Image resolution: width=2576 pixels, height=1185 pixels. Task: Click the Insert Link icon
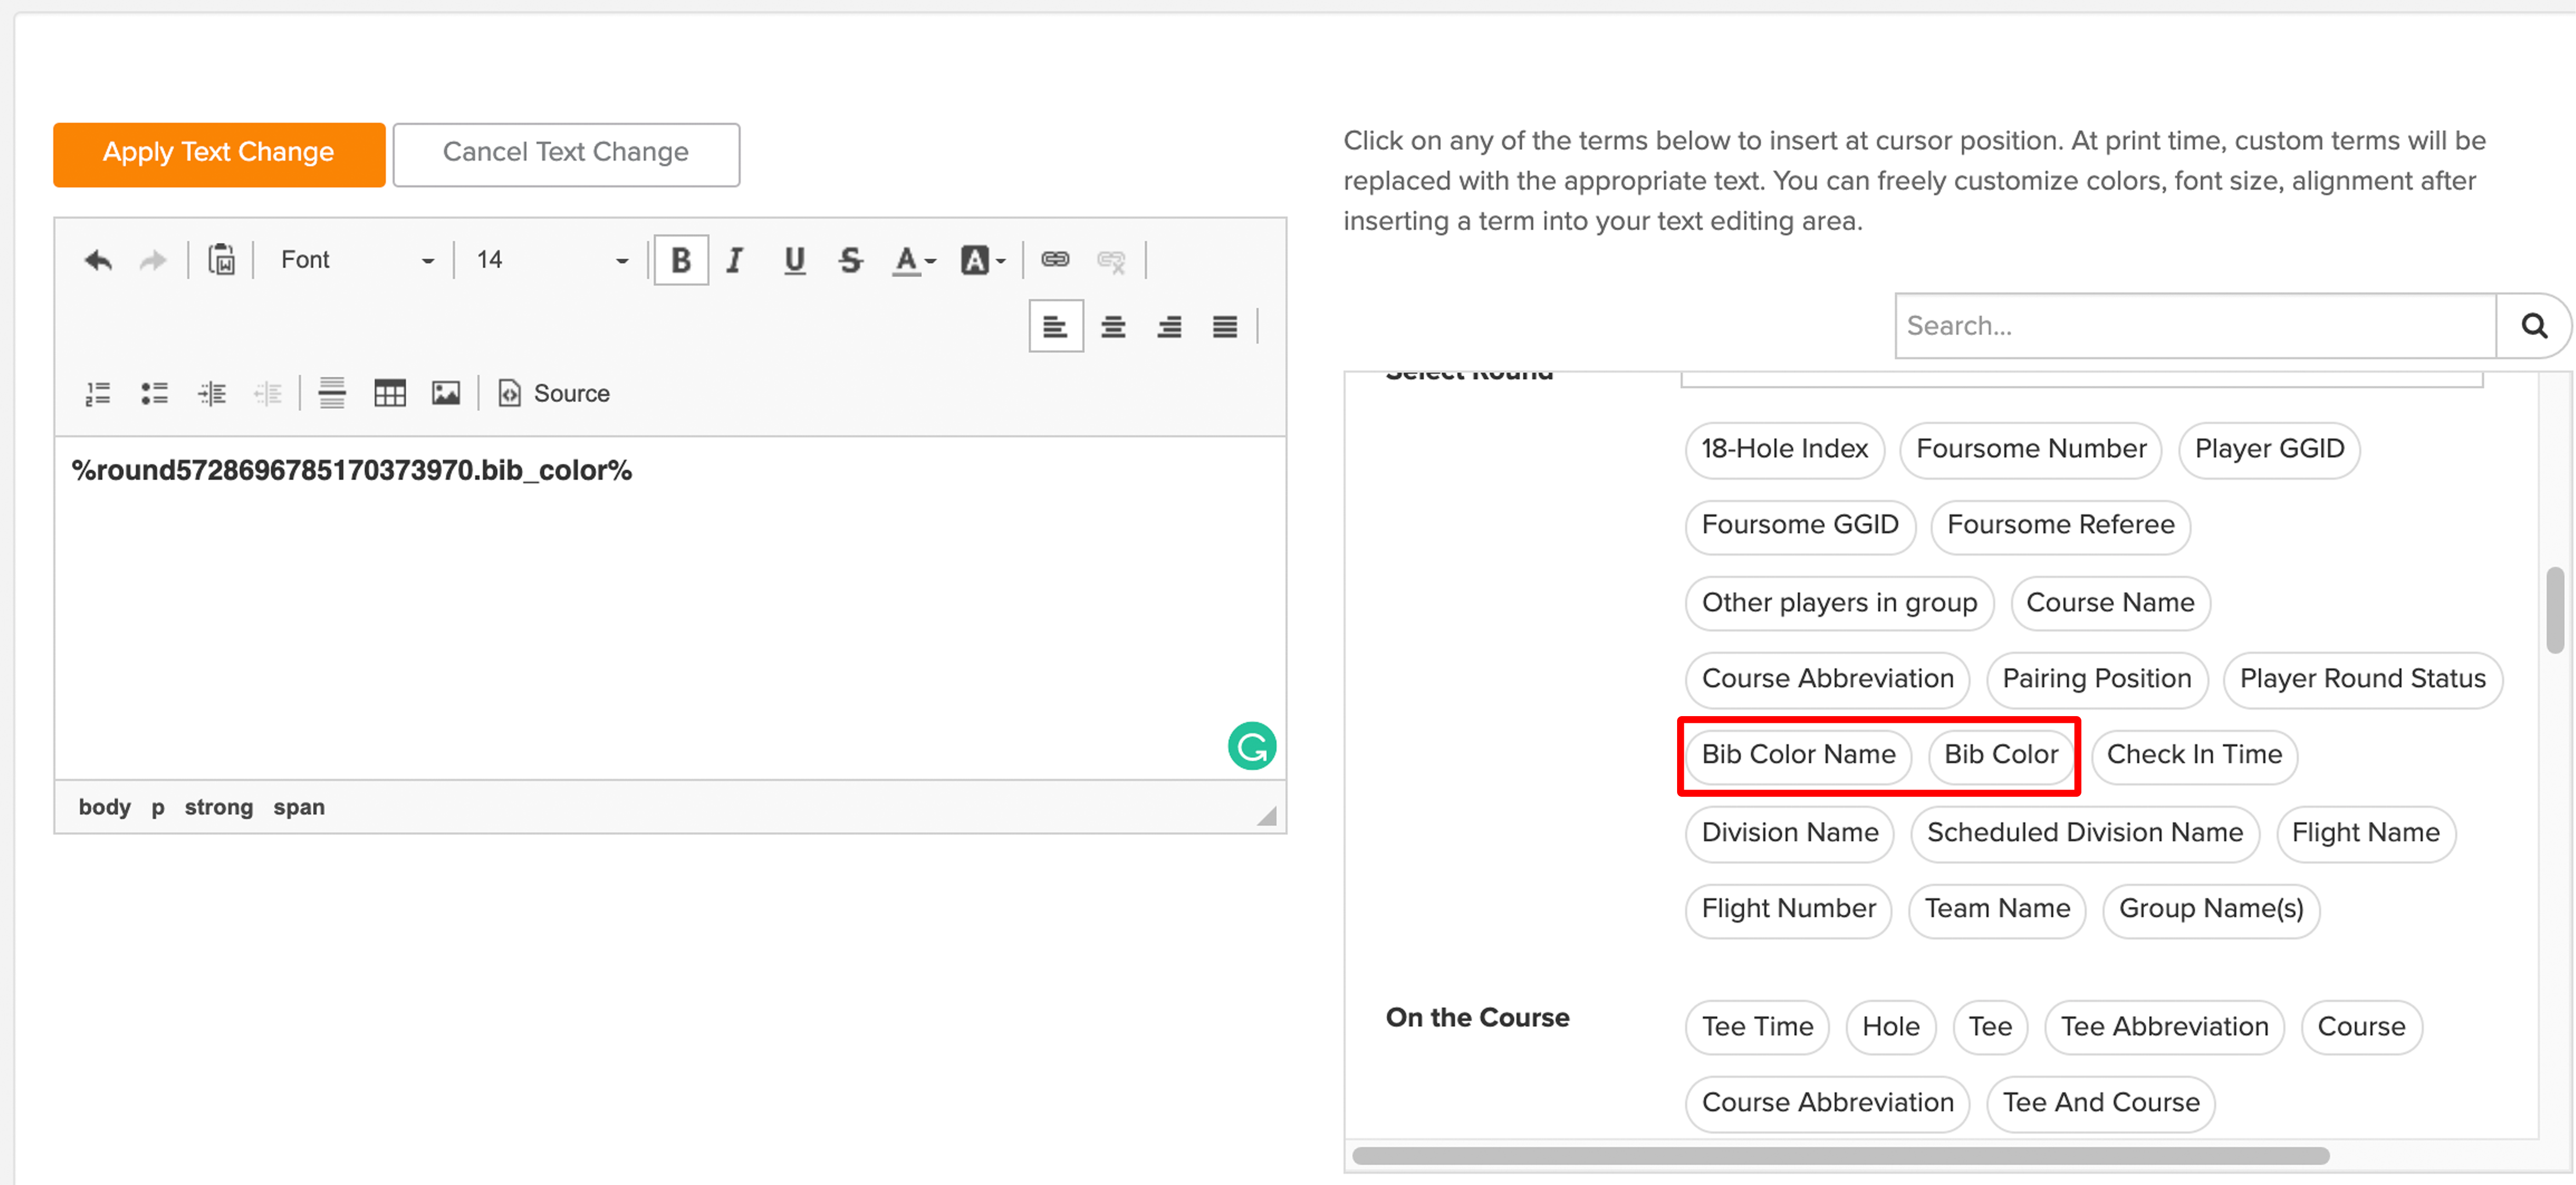pos(1055,260)
